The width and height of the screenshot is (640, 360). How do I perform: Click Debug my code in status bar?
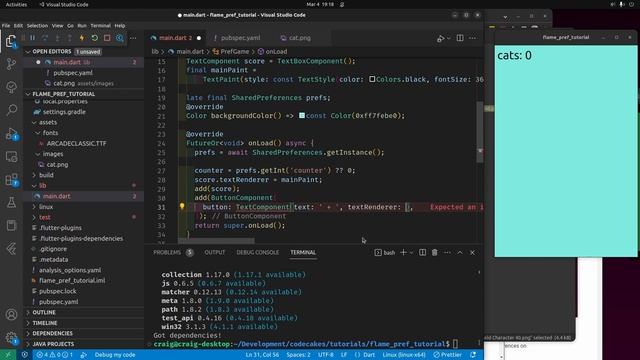pyautogui.click(x=115, y=355)
